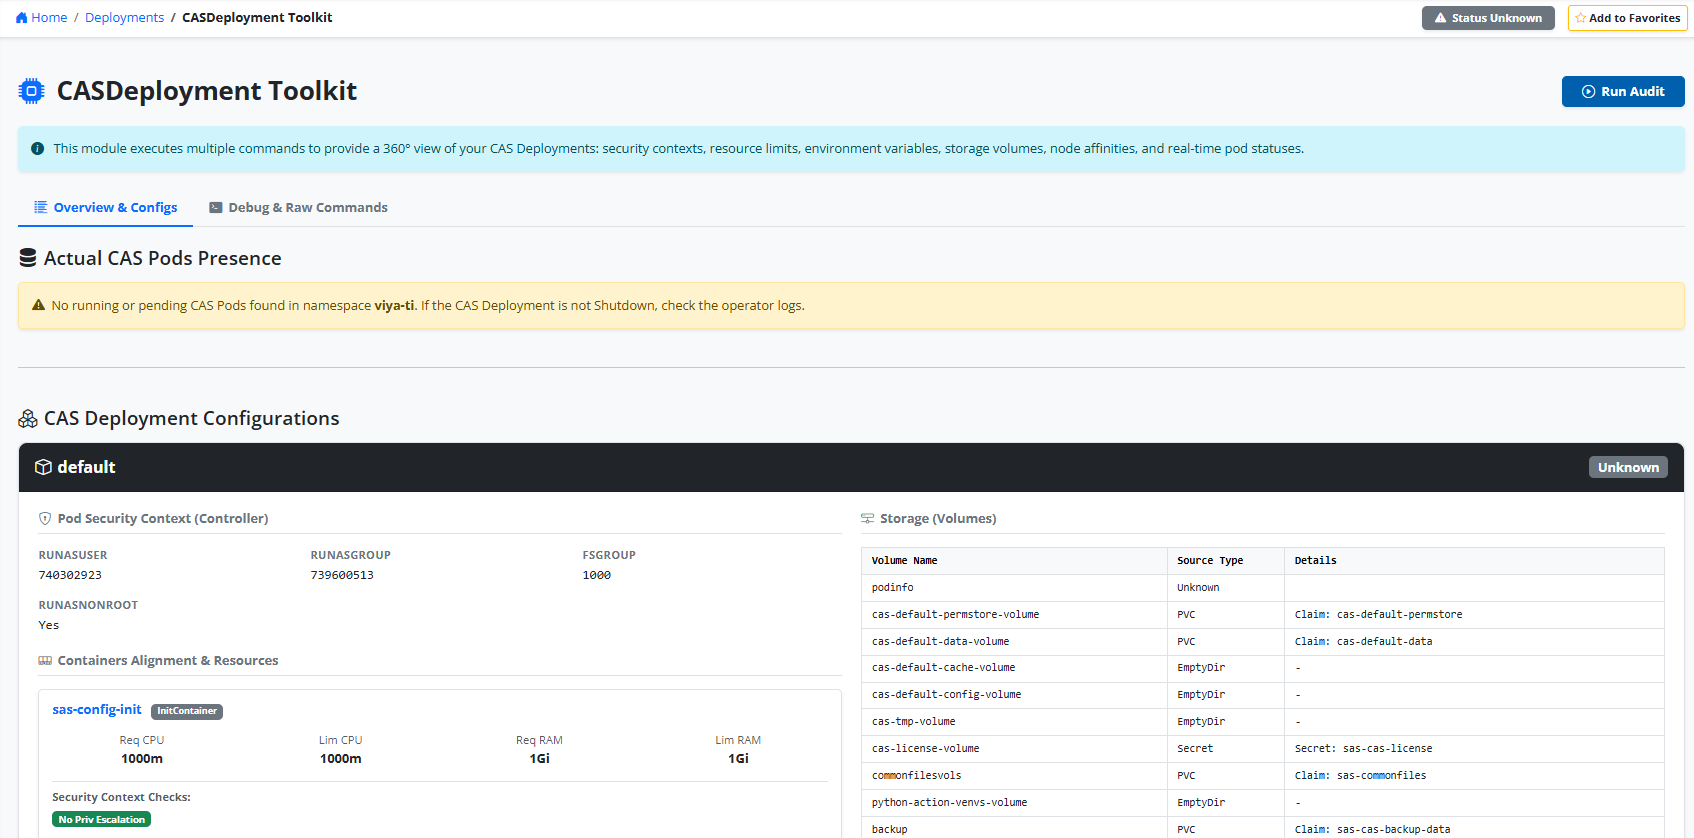1694x838 pixels.
Task: Click the list icon in Overview tab
Action: coord(41,207)
